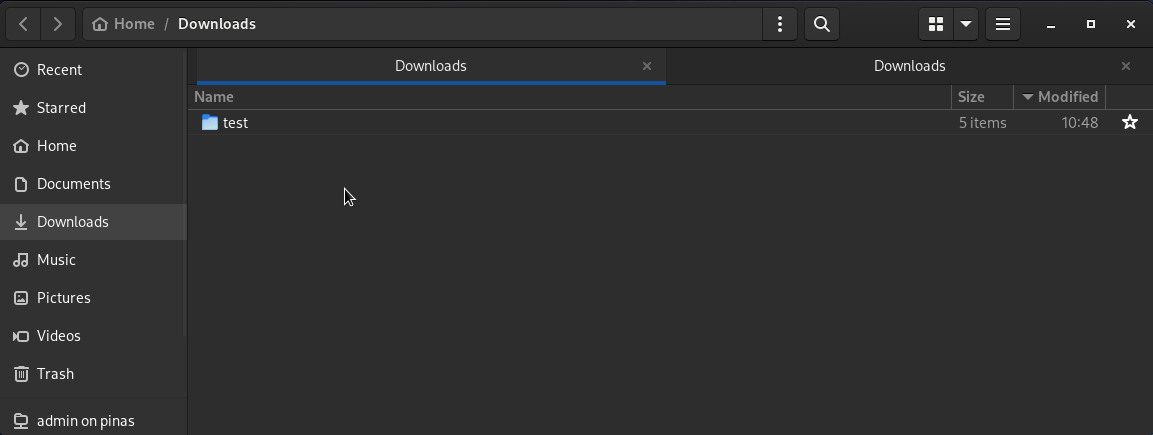Open Starred in the sidebar

[x=93, y=108]
